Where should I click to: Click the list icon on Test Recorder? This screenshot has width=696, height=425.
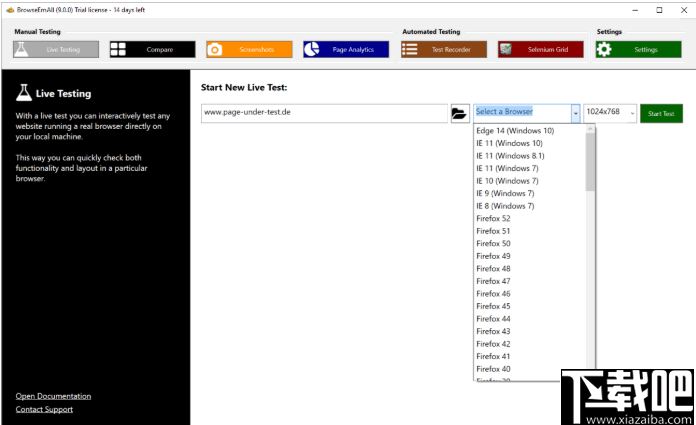pos(409,49)
